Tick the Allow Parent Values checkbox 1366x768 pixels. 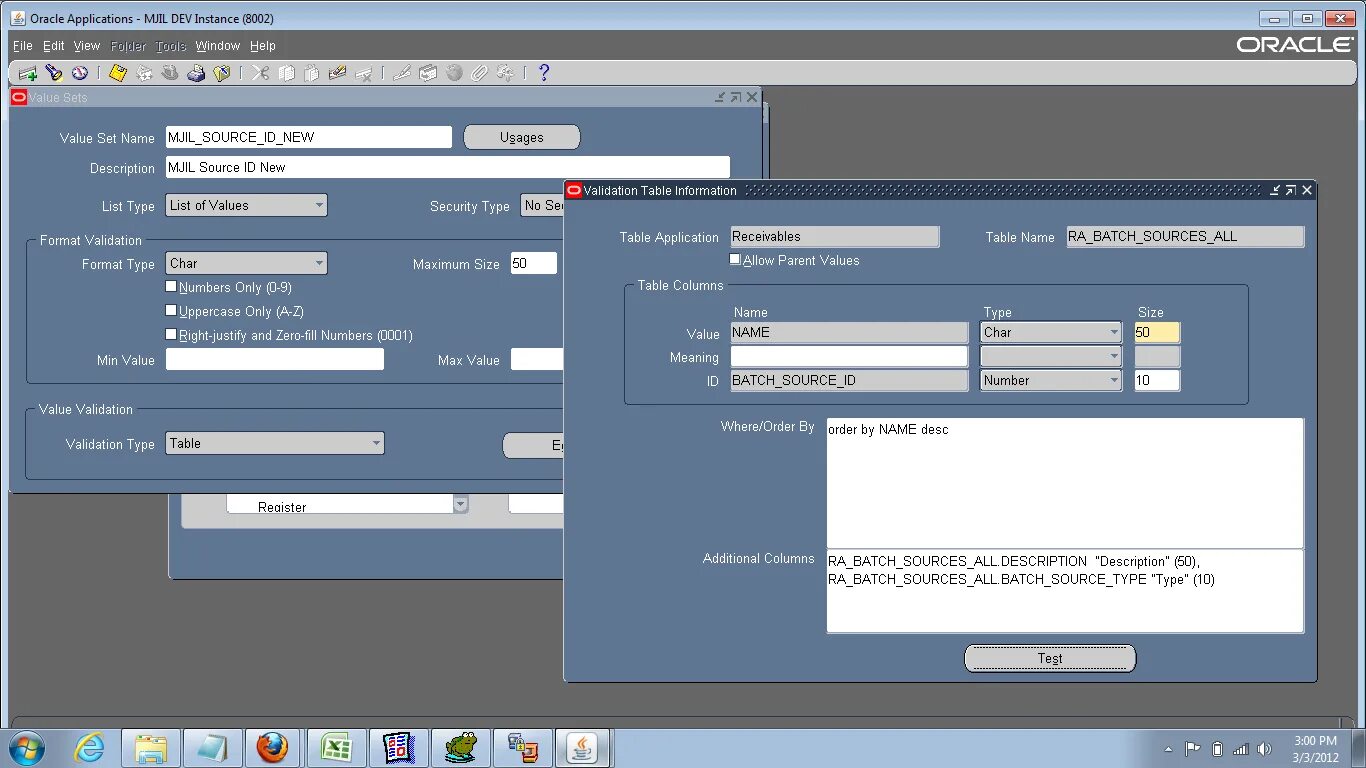tap(735, 259)
